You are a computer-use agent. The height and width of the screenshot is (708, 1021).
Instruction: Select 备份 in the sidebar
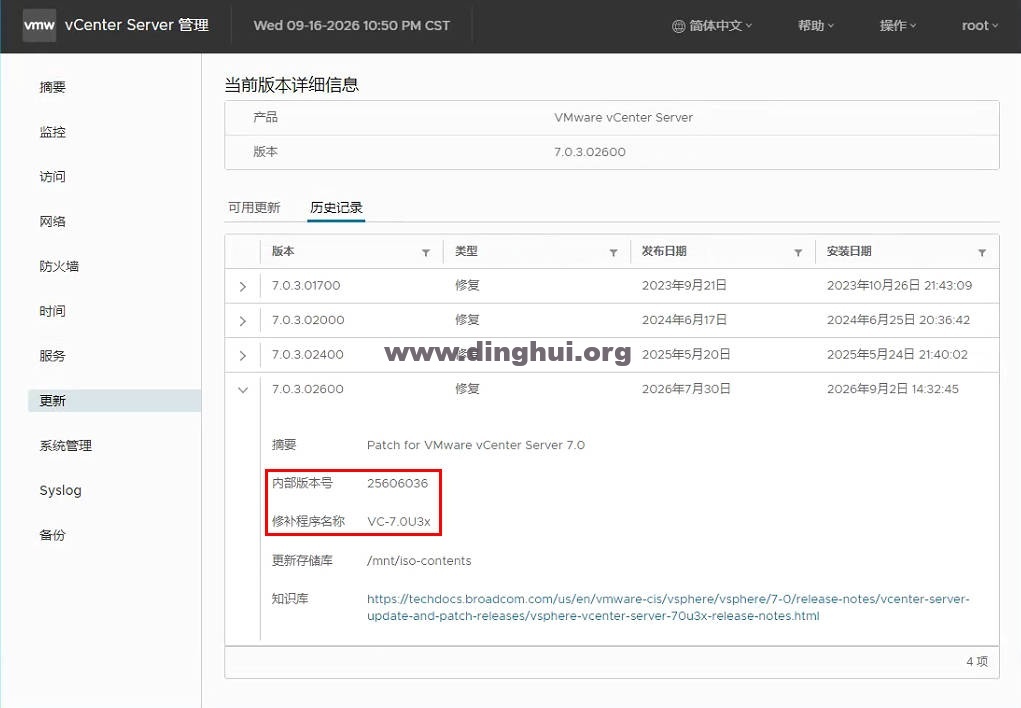[x=52, y=535]
